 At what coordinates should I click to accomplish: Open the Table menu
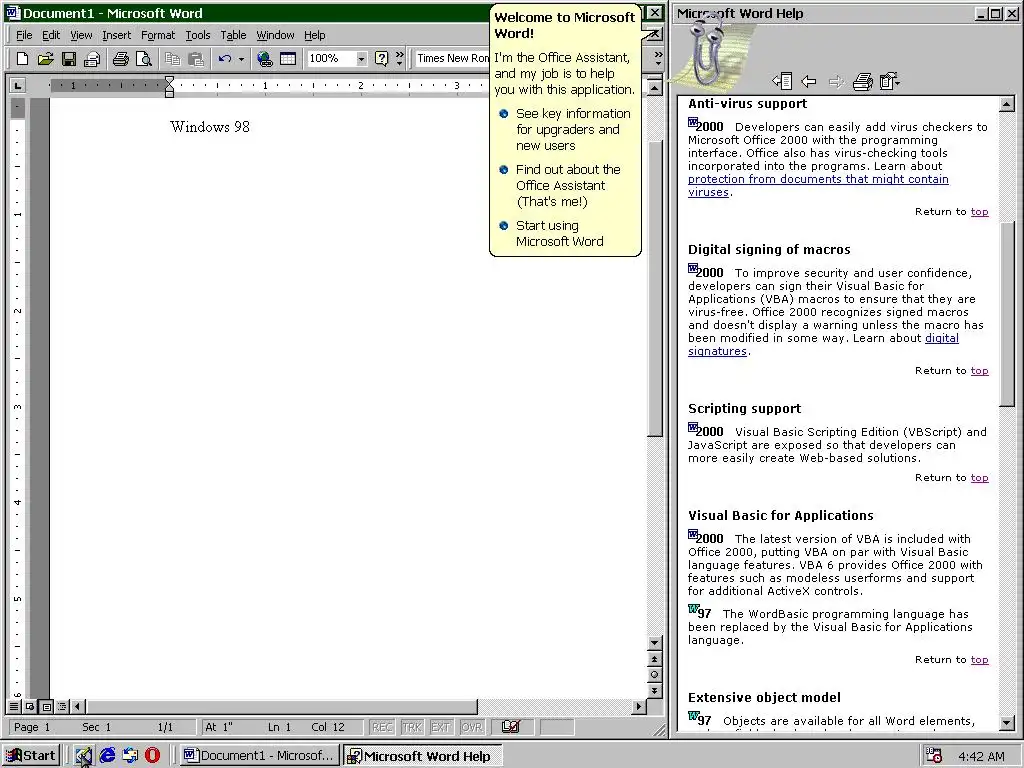[x=233, y=35]
